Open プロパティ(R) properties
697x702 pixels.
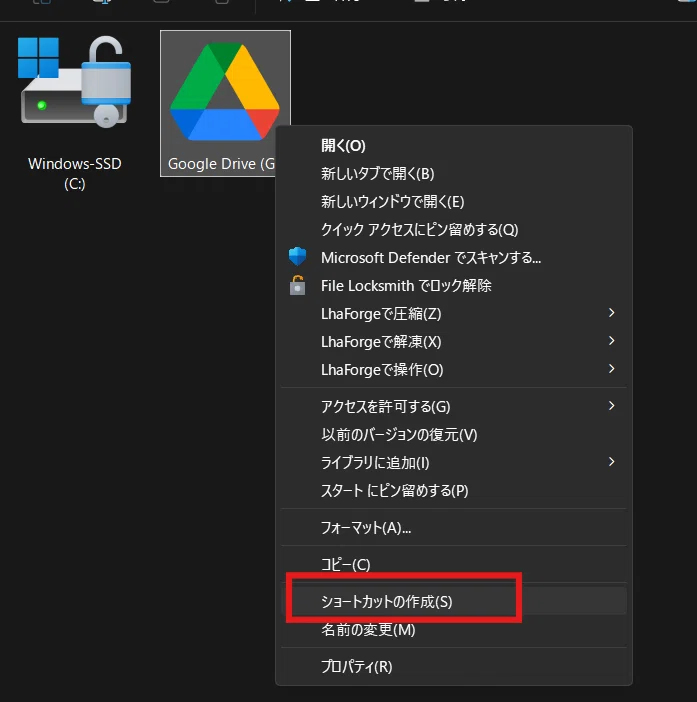pyautogui.click(x=453, y=666)
